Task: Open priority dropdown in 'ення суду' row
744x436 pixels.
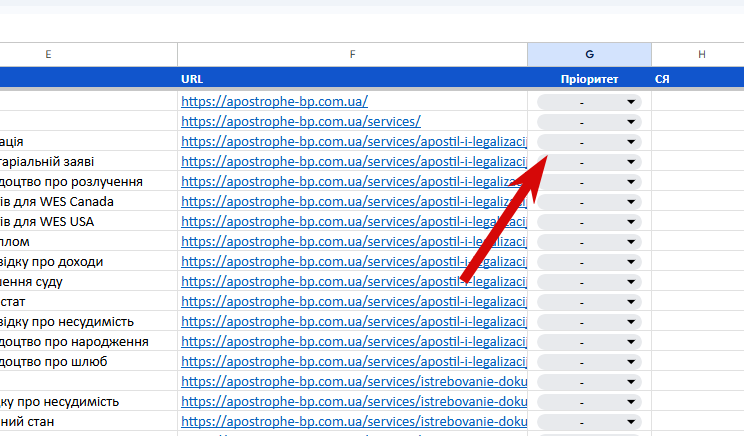Action: 589,282
